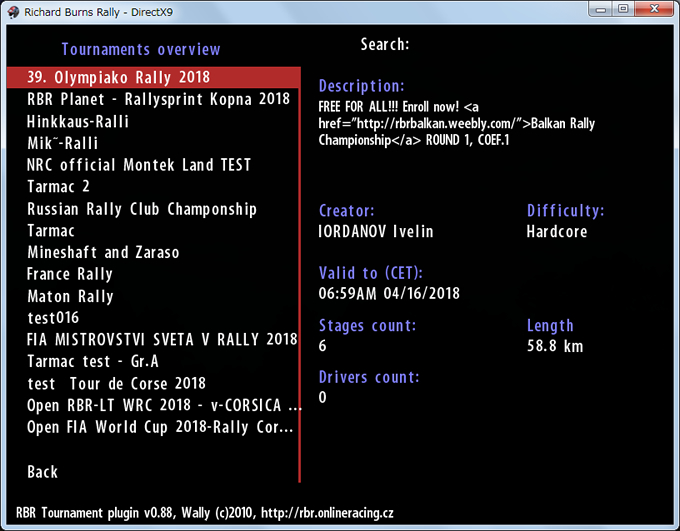The image size is (680, 531).
Task: Click the Description label
Action: [x=361, y=86]
